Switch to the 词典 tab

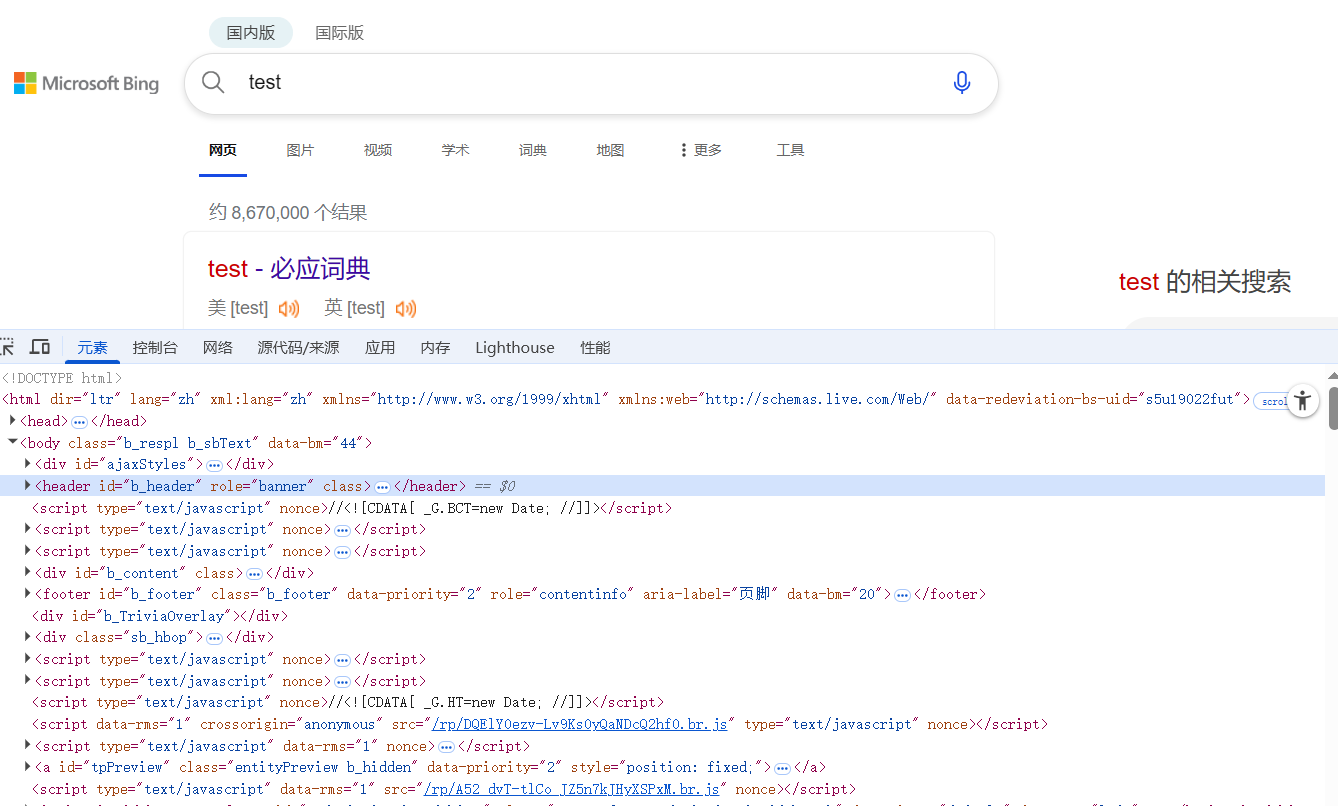click(x=533, y=150)
